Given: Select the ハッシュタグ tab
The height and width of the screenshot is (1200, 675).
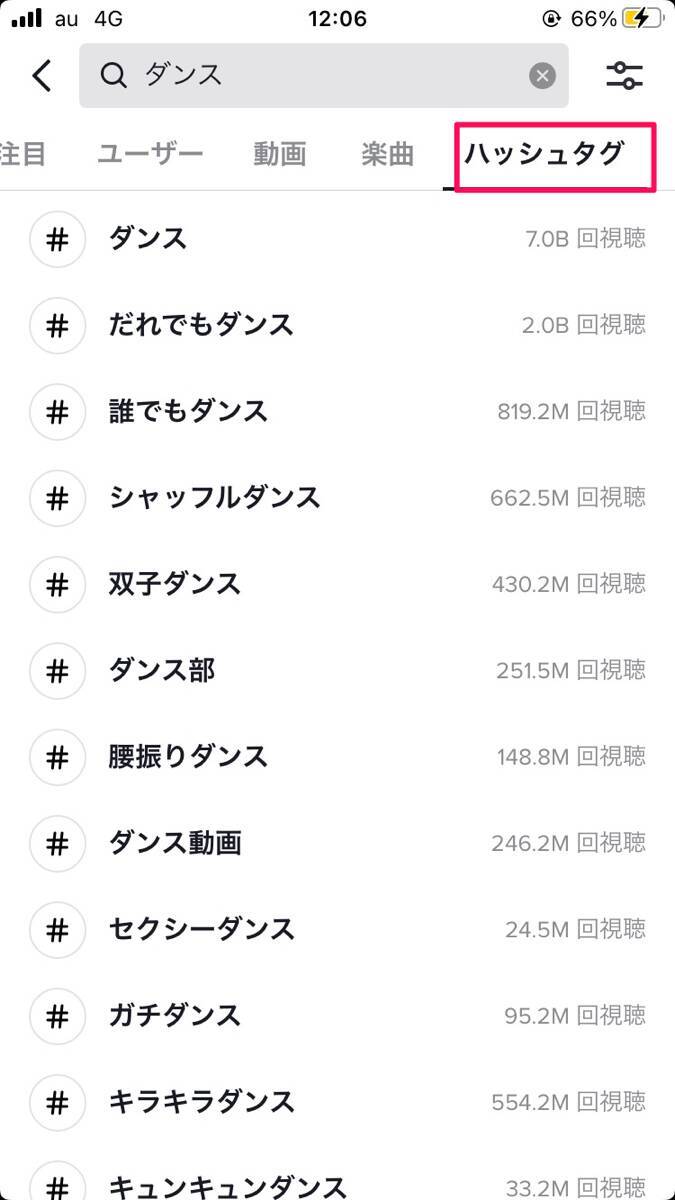Looking at the screenshot, I should pyautogui.click(x=544, y=154).
